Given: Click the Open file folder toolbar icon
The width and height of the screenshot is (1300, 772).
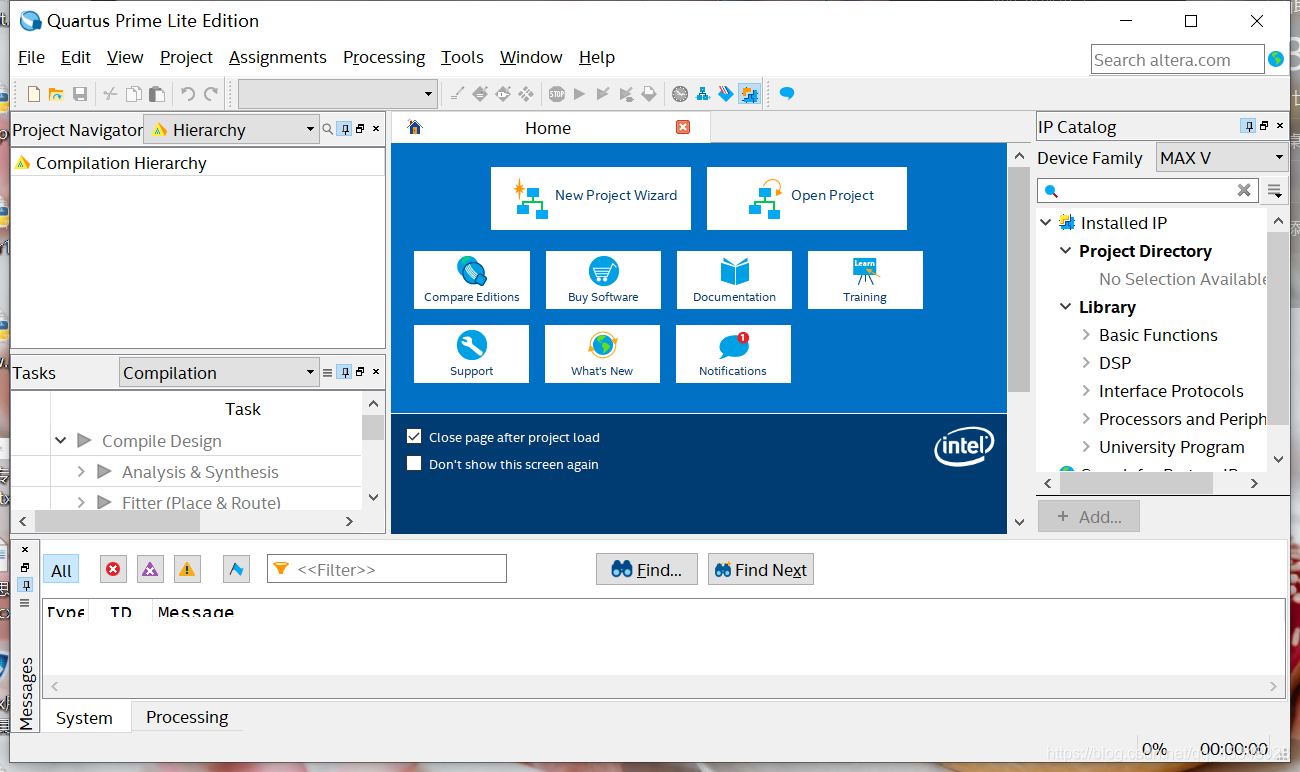Looking at the screenshot, I should click(x=57, y=94).
